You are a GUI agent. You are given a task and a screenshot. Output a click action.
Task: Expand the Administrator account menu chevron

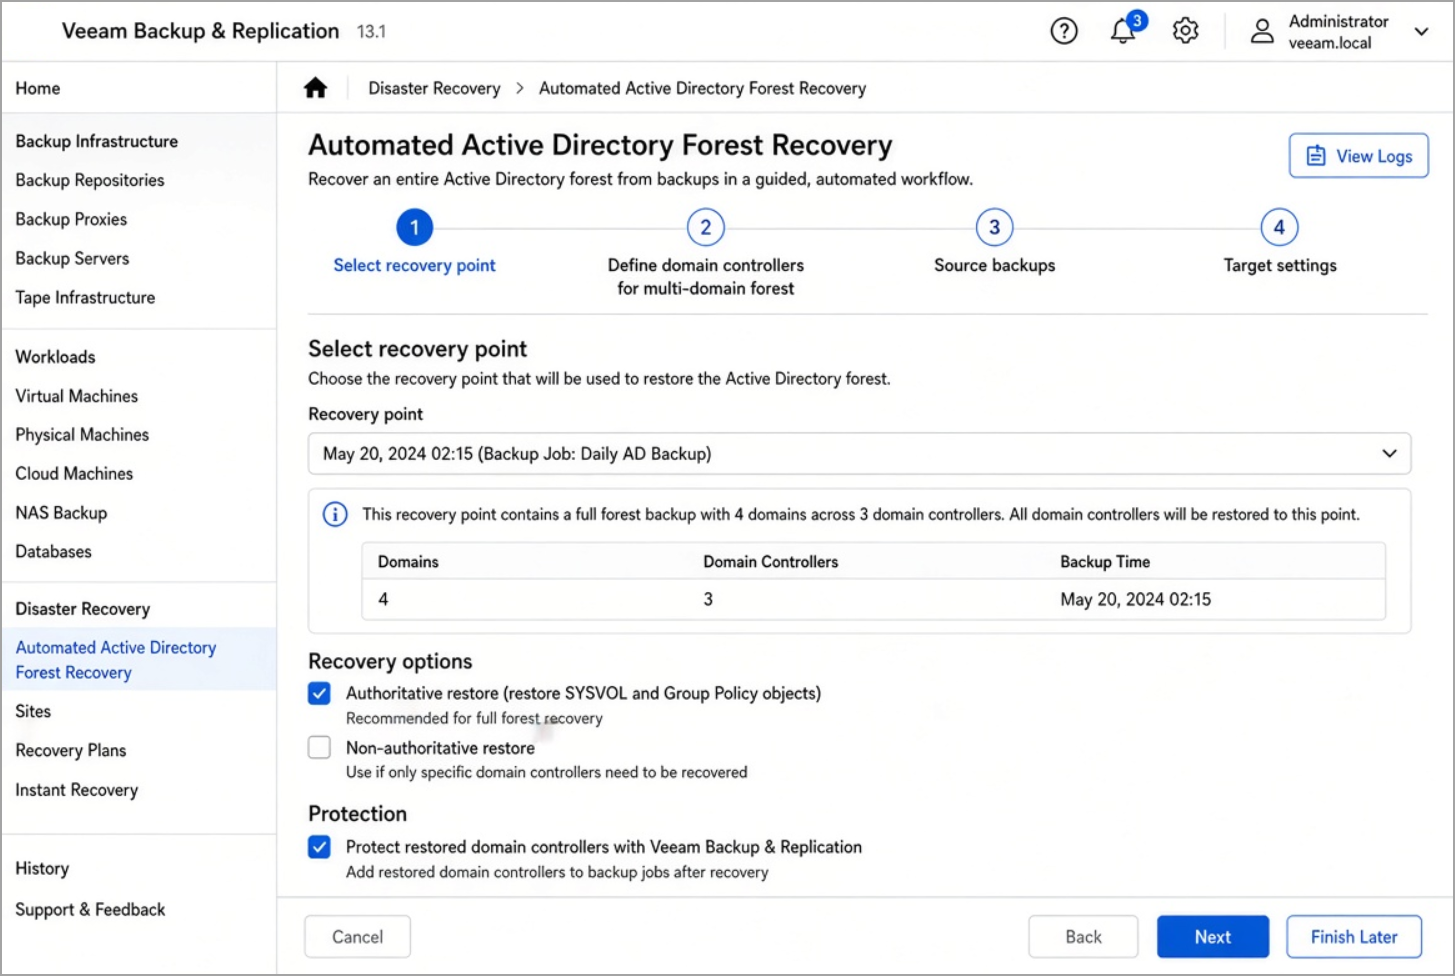(x=1421, y=32)
